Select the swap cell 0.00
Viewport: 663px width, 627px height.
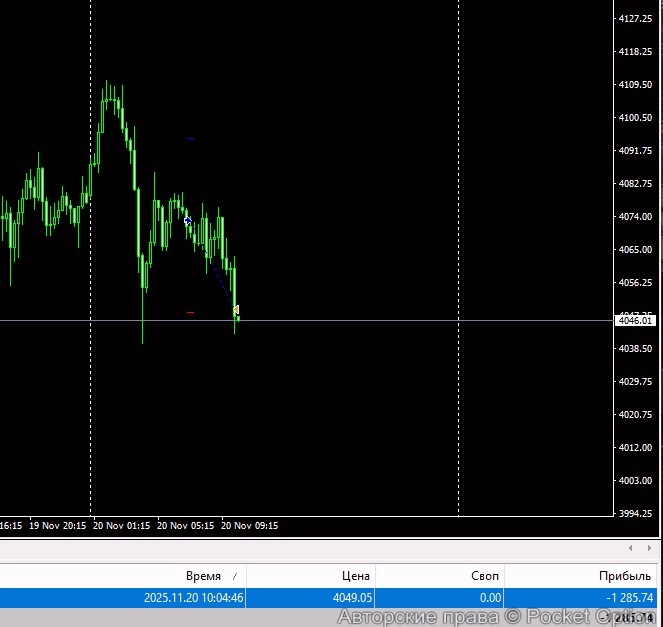tap(490, 597)
